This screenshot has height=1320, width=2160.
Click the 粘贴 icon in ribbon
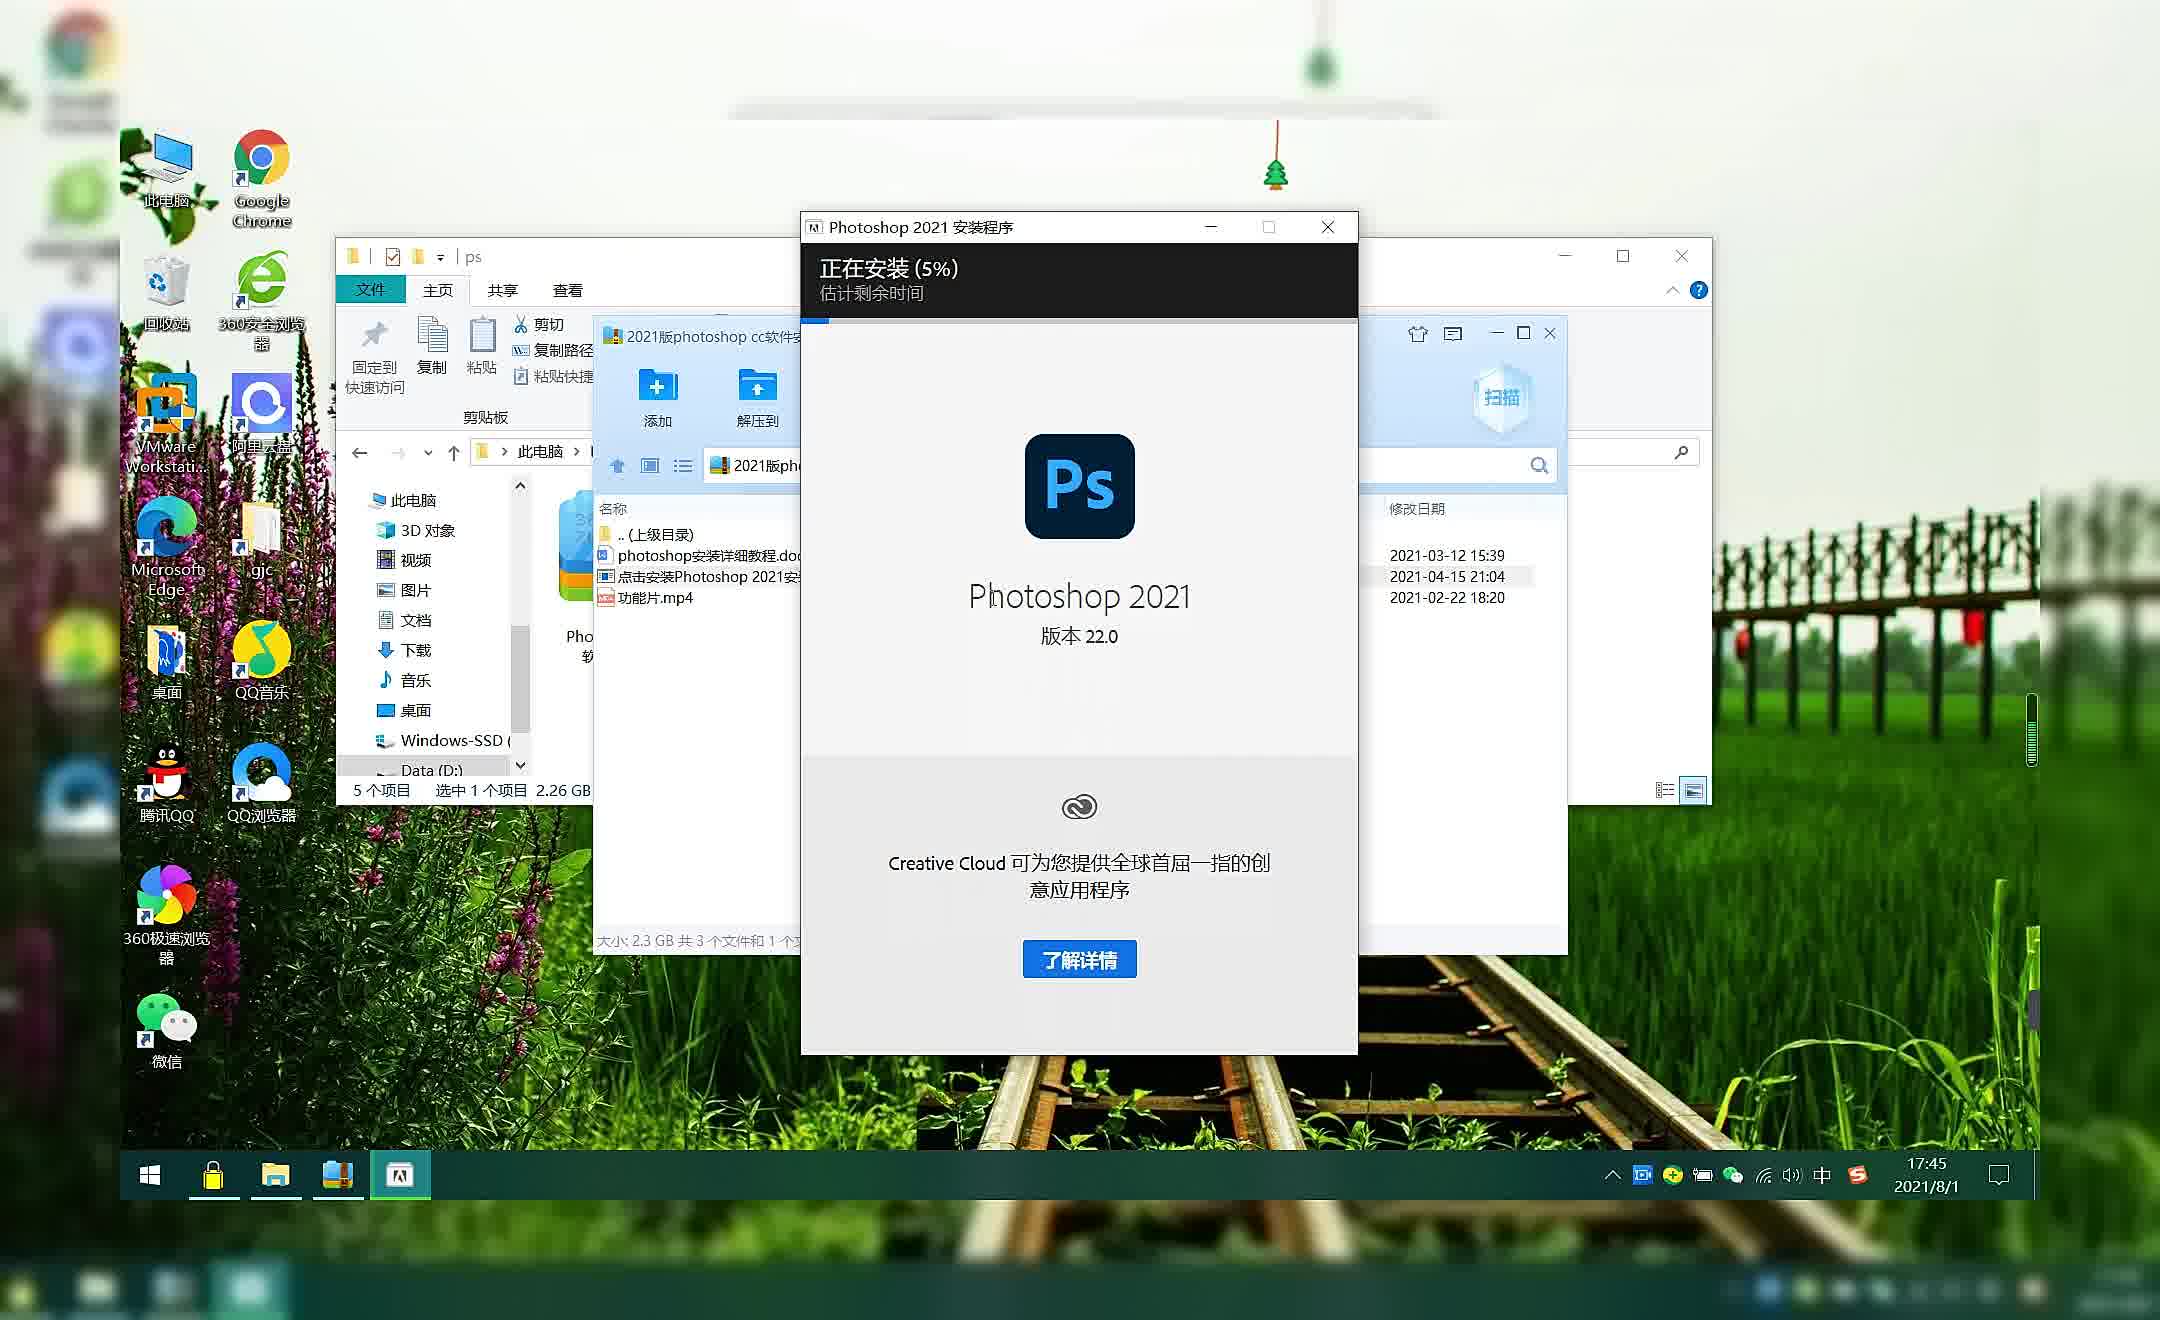(482, 335)
